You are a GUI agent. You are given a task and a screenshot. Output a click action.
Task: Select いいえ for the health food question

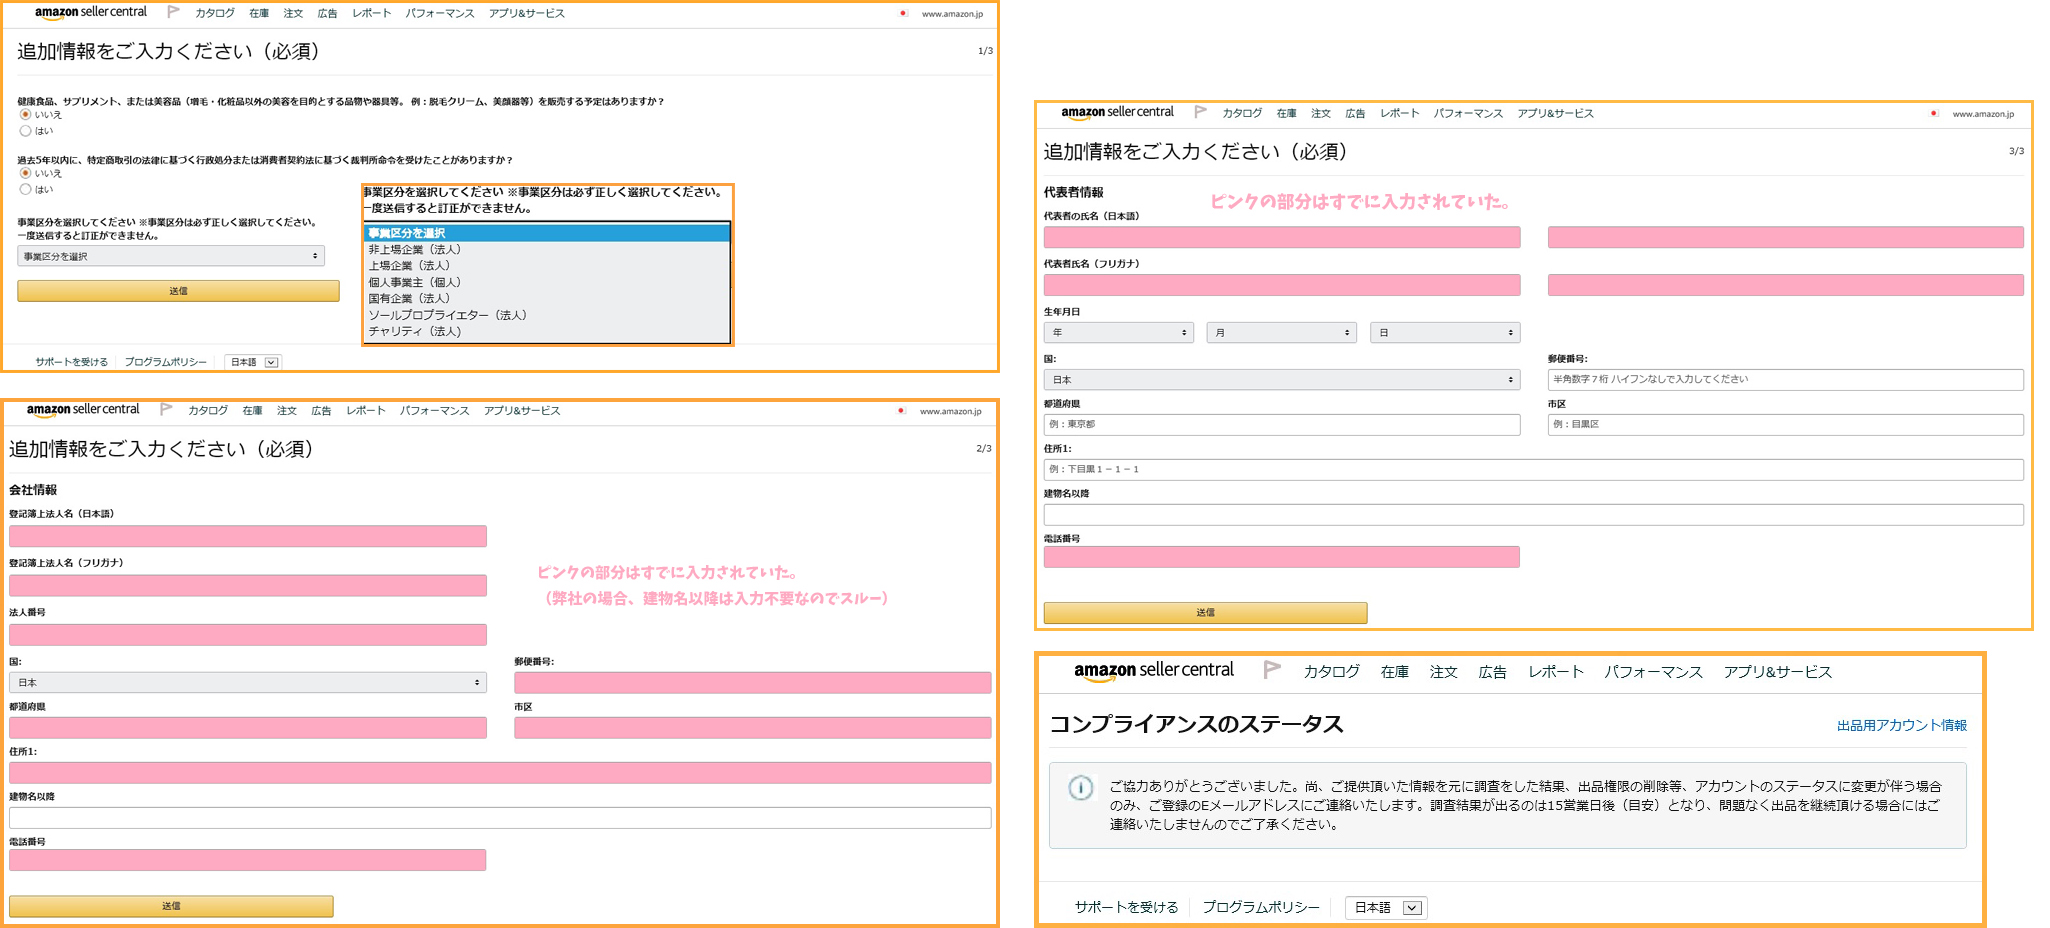pyautogui.click(x=25, y=114)
